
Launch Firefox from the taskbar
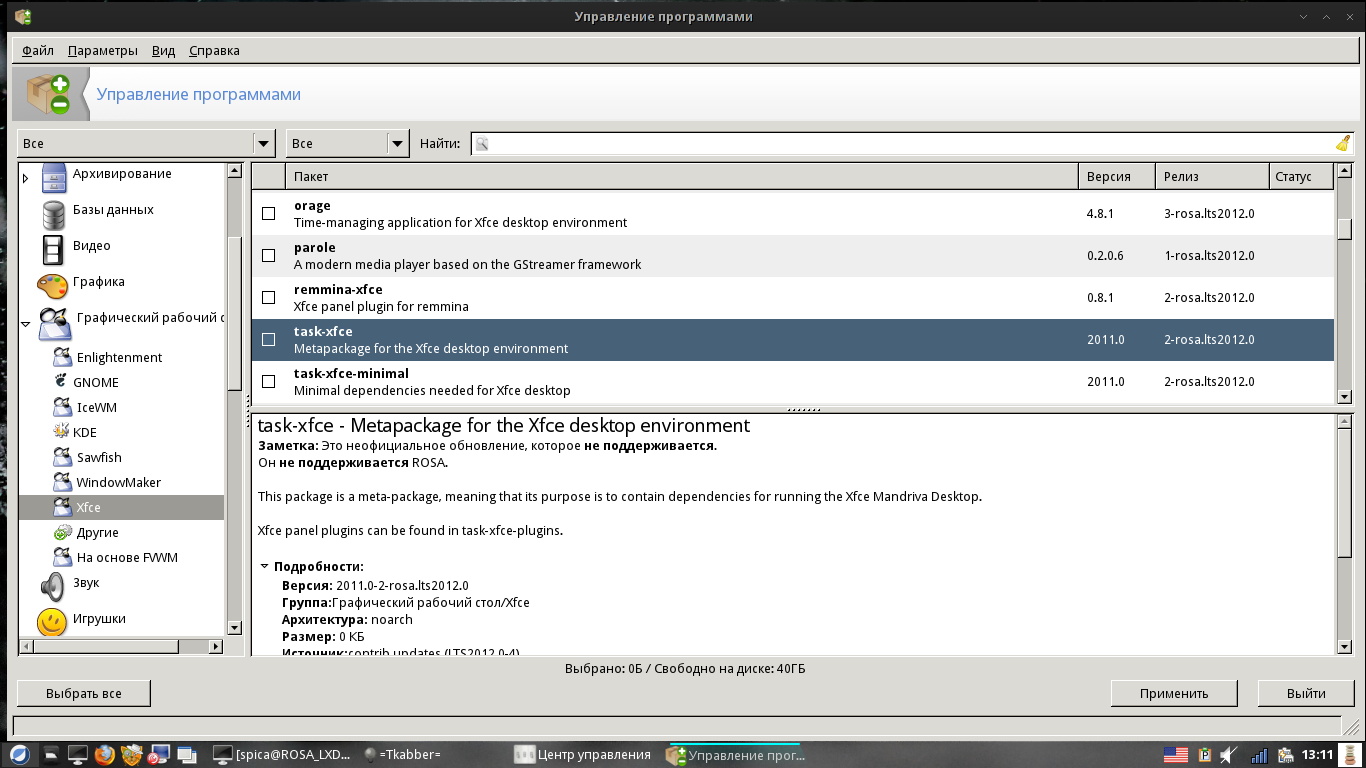105,754
